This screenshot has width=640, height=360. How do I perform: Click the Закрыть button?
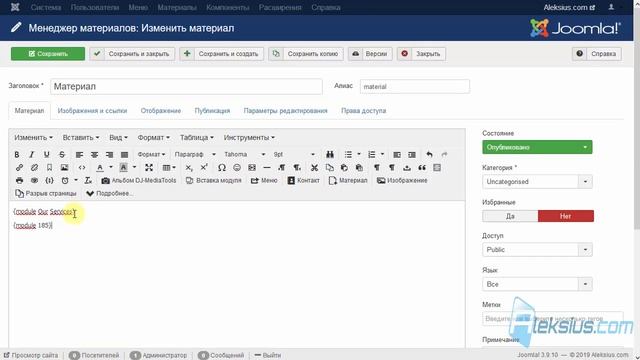[x=421, y=54]
